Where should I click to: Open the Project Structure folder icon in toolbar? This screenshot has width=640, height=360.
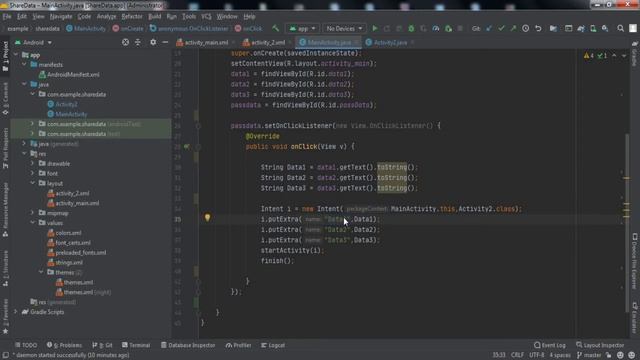[553, 29]
